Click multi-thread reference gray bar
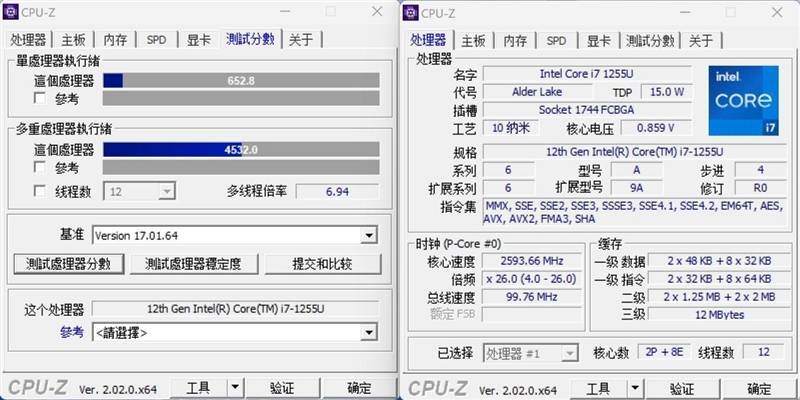800x400 pixels. click(241, 167)
